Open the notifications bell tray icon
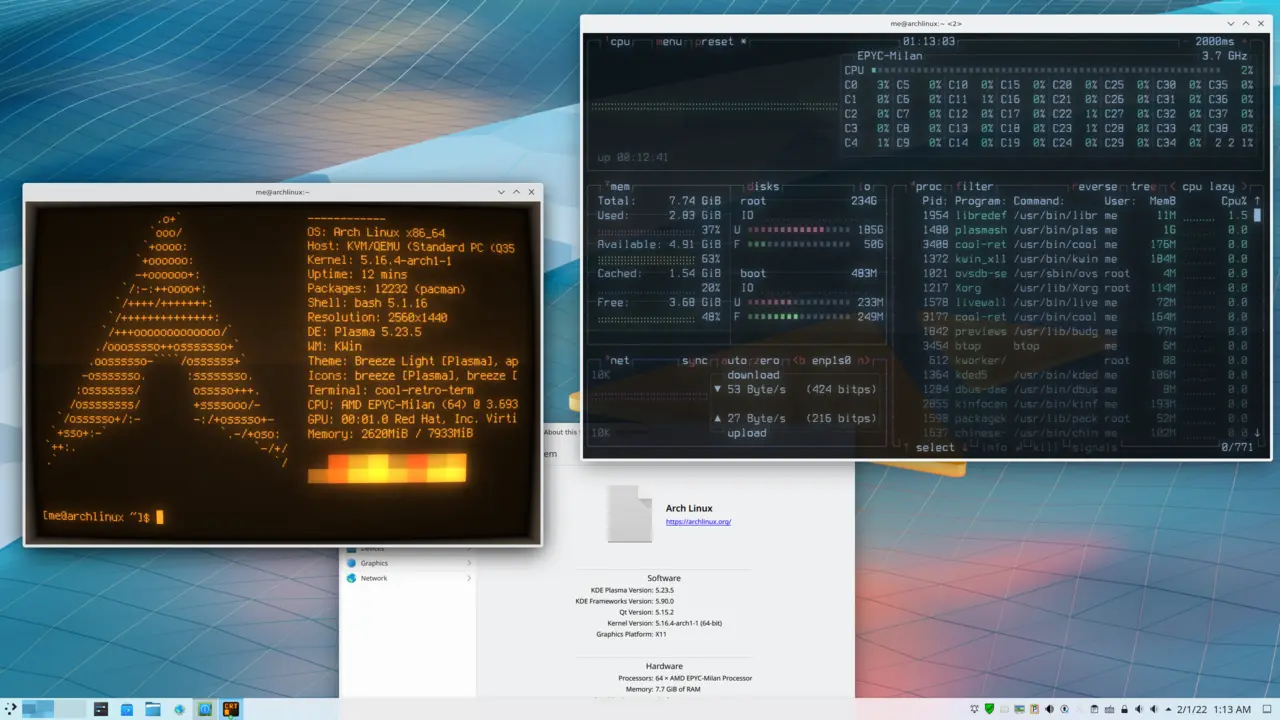This screenshot has height=720, width=1280. [x=974, y=709]
